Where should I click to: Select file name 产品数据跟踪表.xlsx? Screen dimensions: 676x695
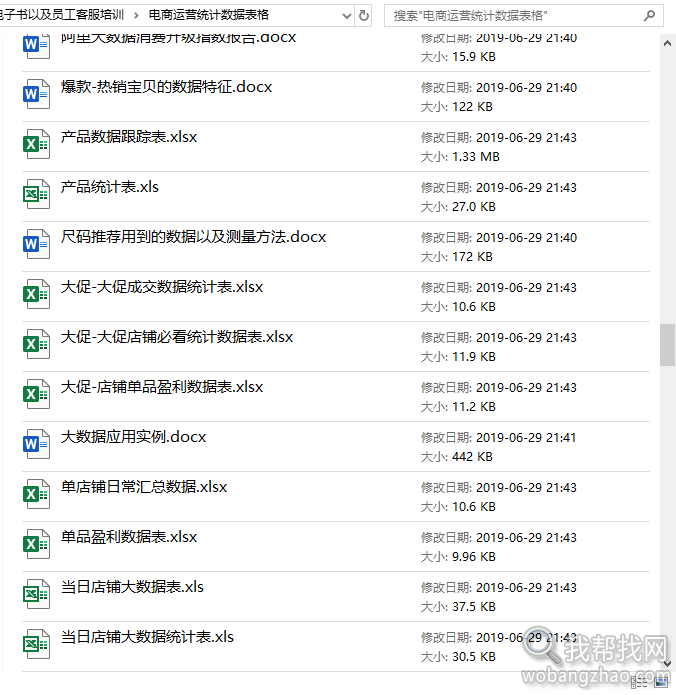[129, 137]
